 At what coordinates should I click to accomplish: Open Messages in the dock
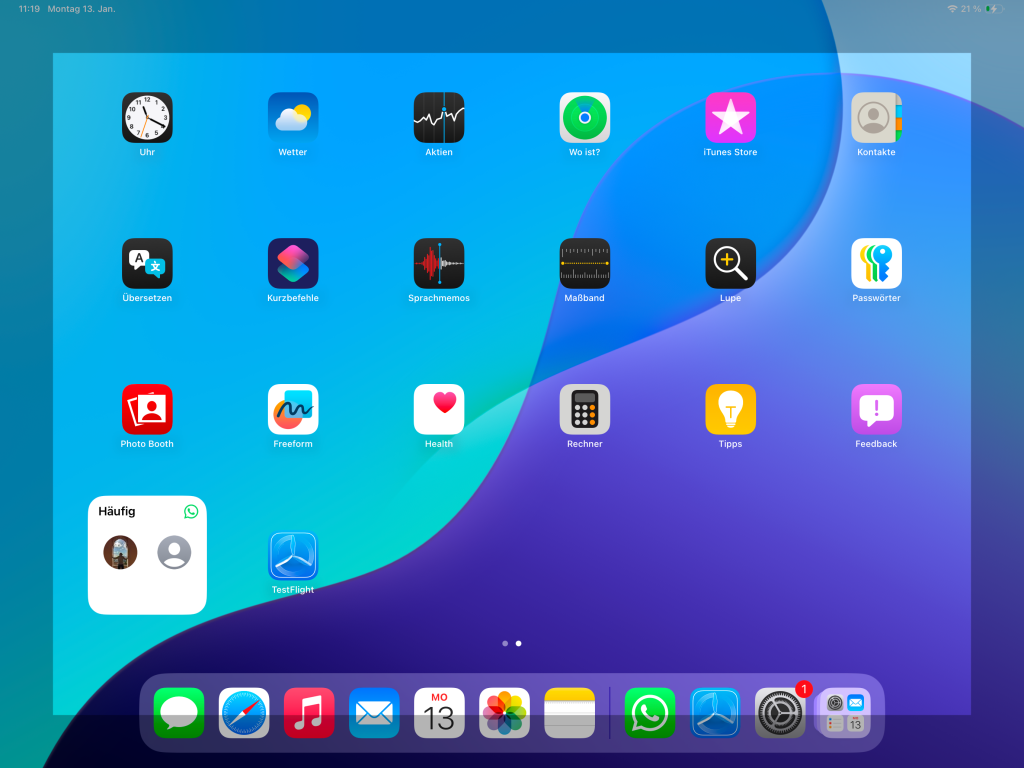(179, 713)
